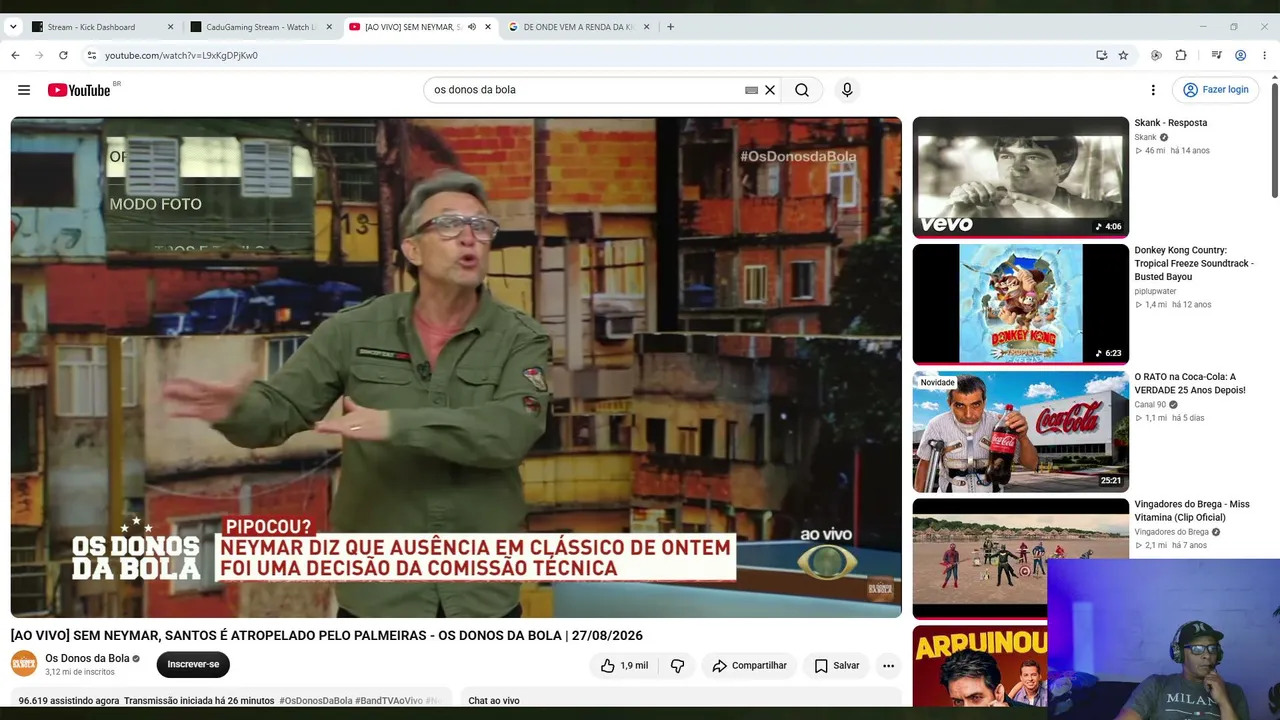This screenshot has width=1280, height=720.
Task: Open the Chrome three-dot menu
Action: click(x=1265, y=55)
